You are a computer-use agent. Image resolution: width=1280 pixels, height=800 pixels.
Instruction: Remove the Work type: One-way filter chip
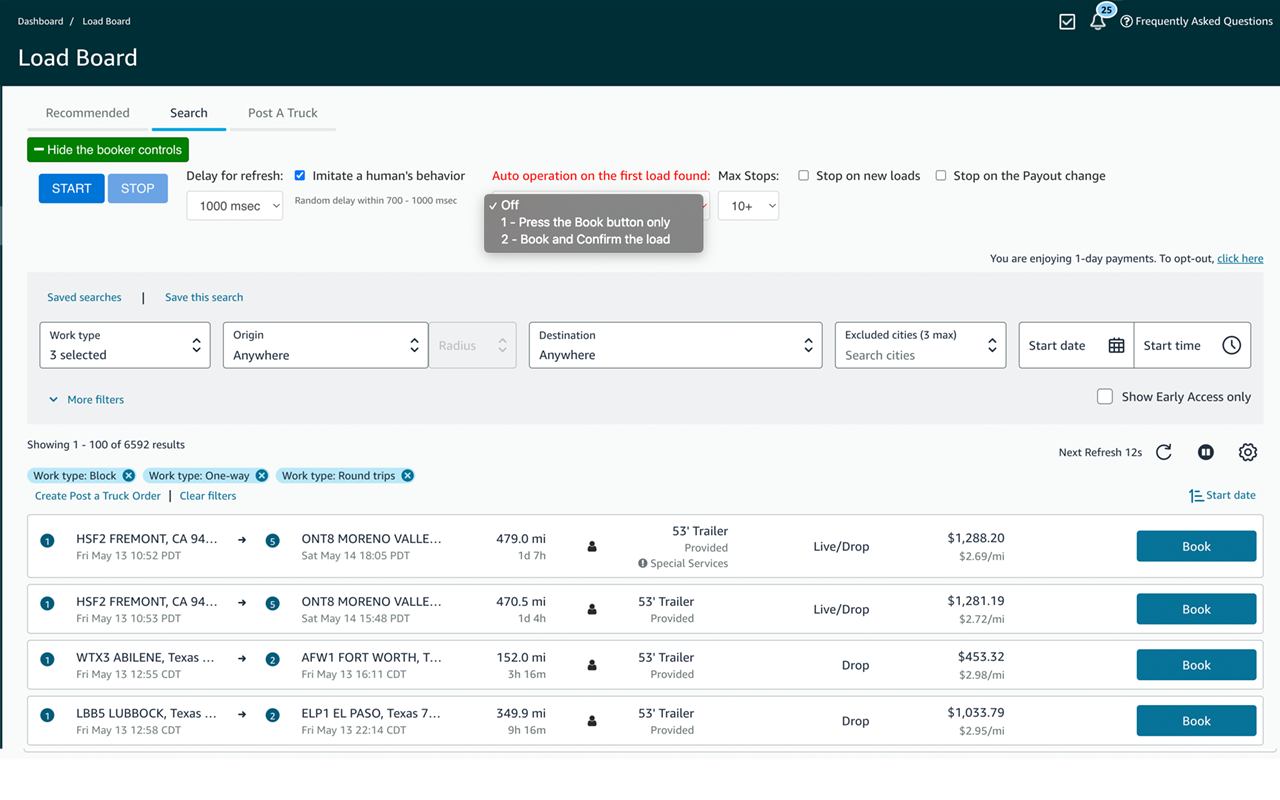[x=262, y=476]
